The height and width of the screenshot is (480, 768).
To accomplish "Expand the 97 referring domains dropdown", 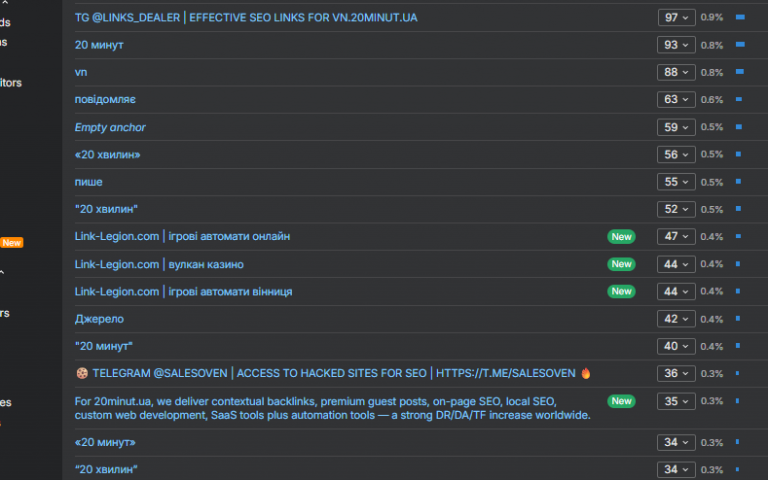I will tap(676, 18).
